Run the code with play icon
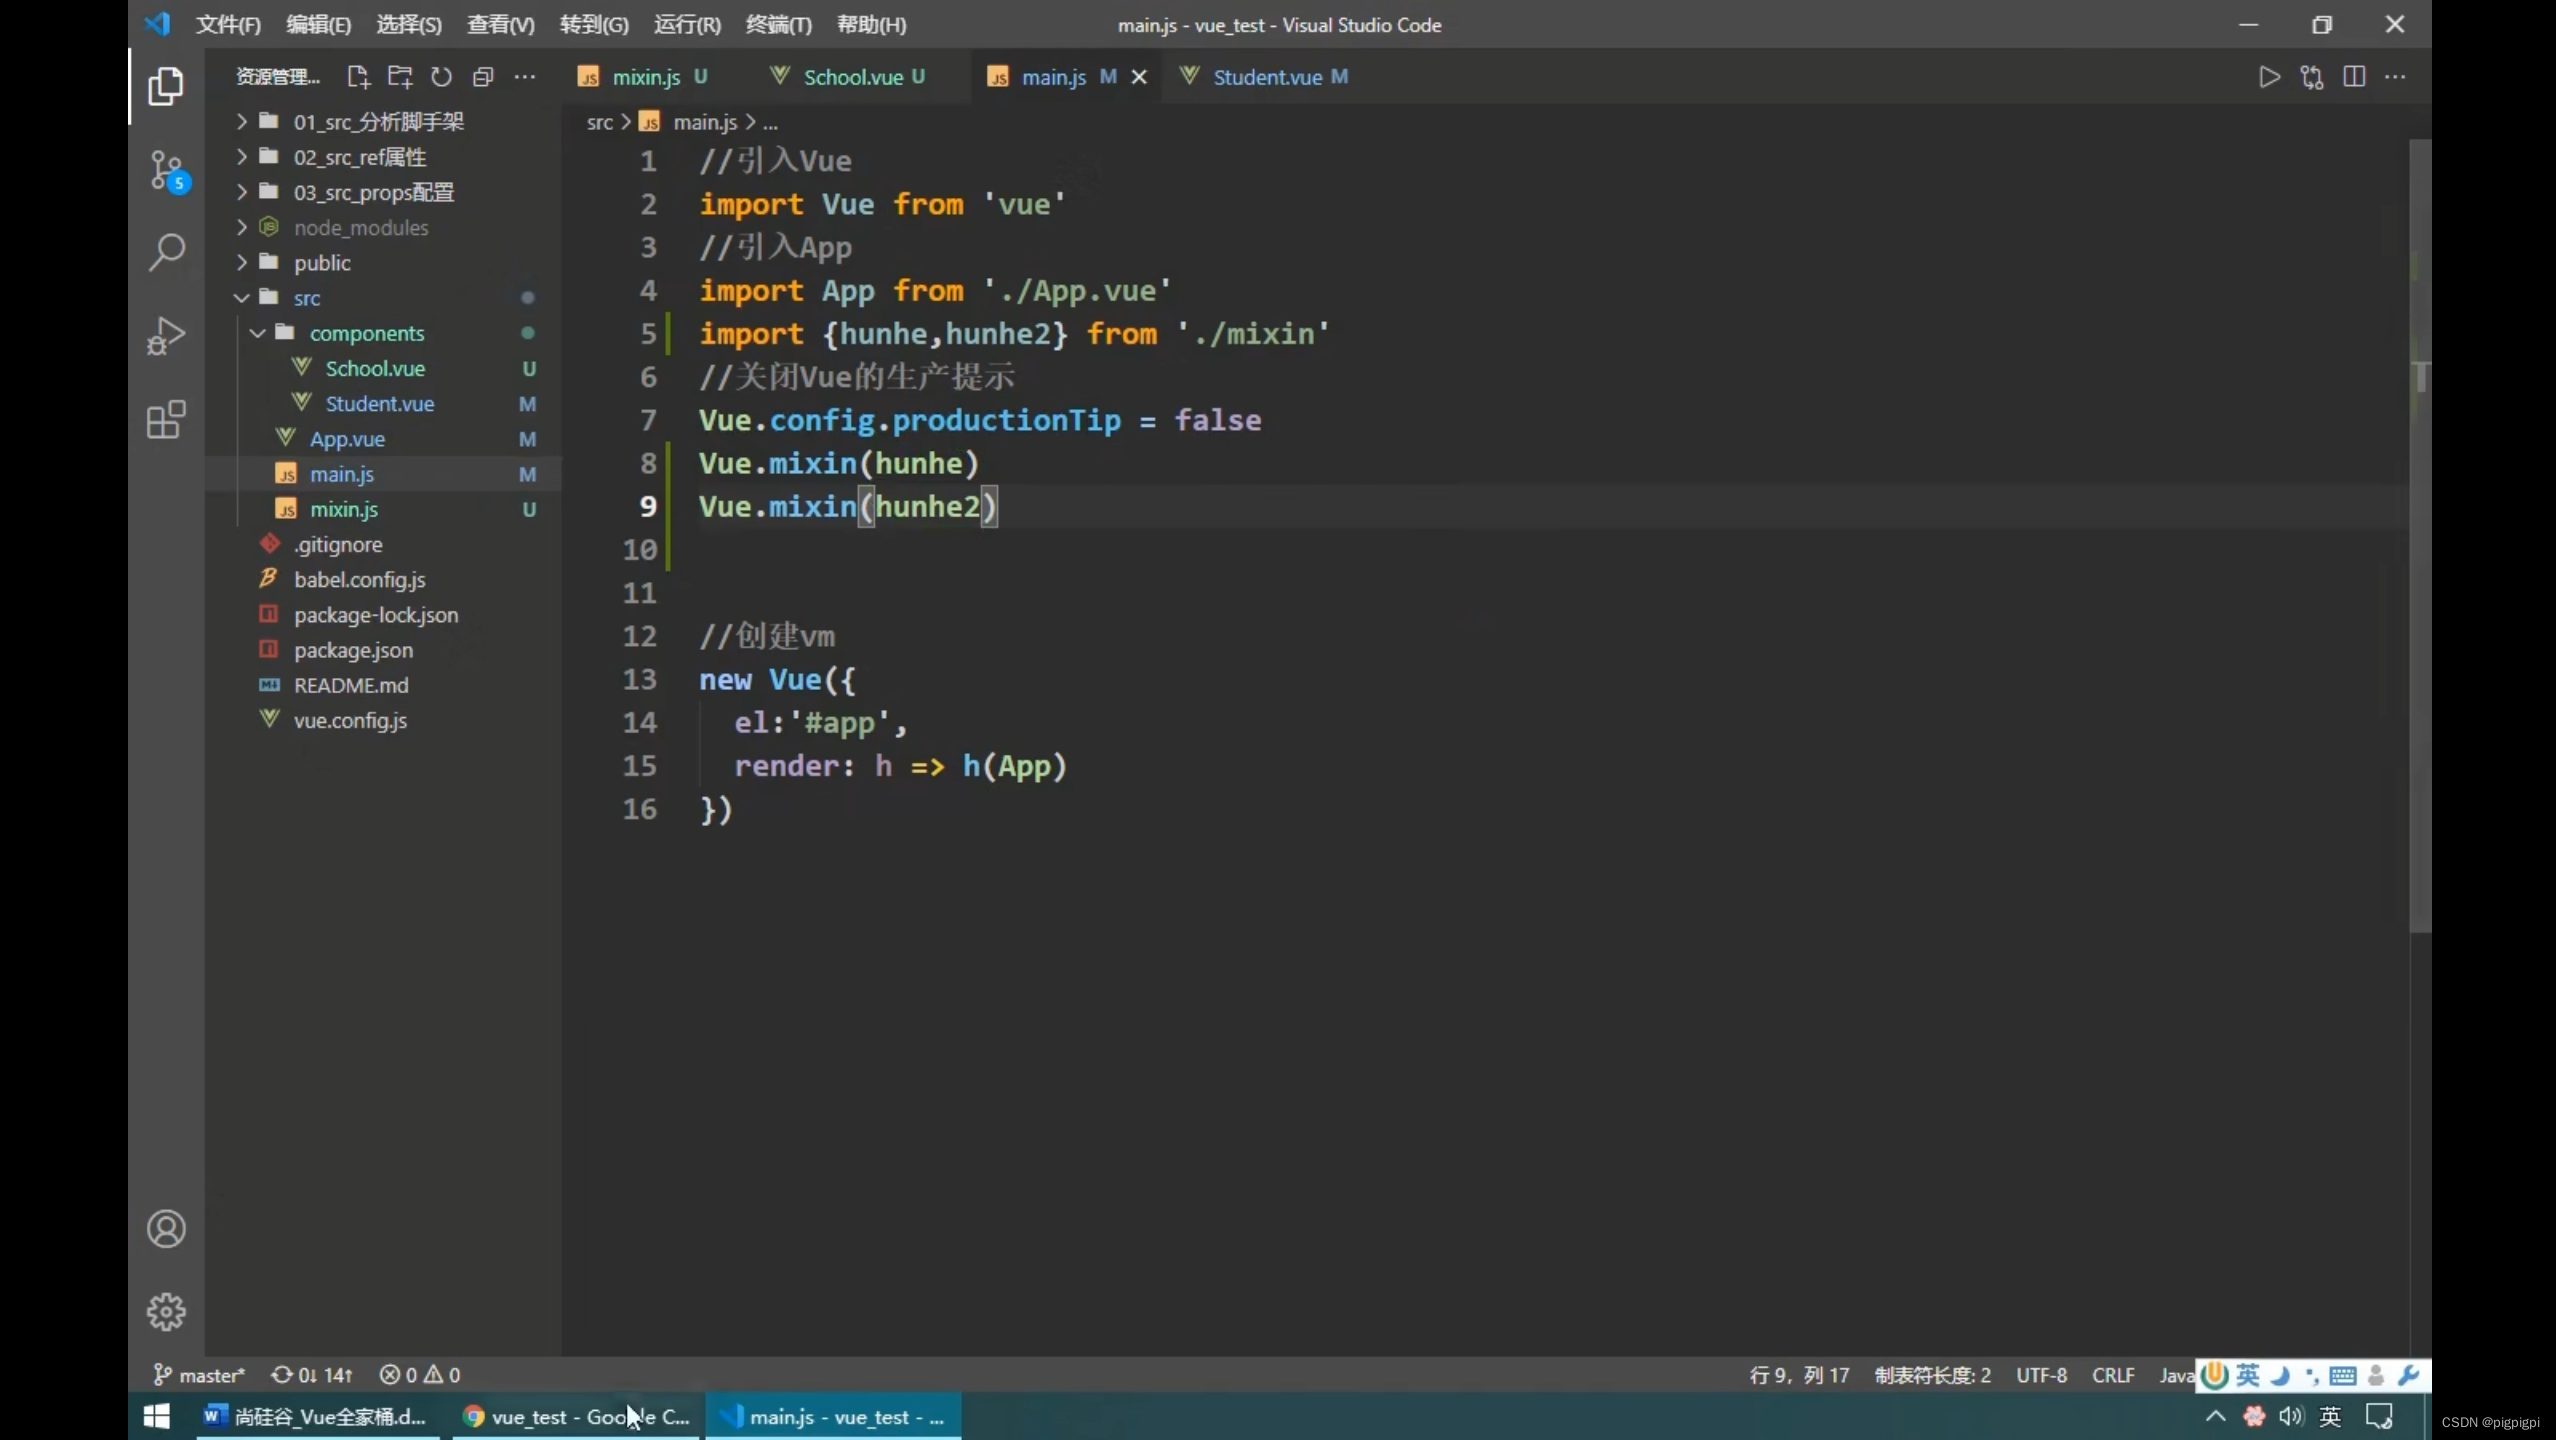Screen dimensions: 2556x1440 coord(2269,77)
